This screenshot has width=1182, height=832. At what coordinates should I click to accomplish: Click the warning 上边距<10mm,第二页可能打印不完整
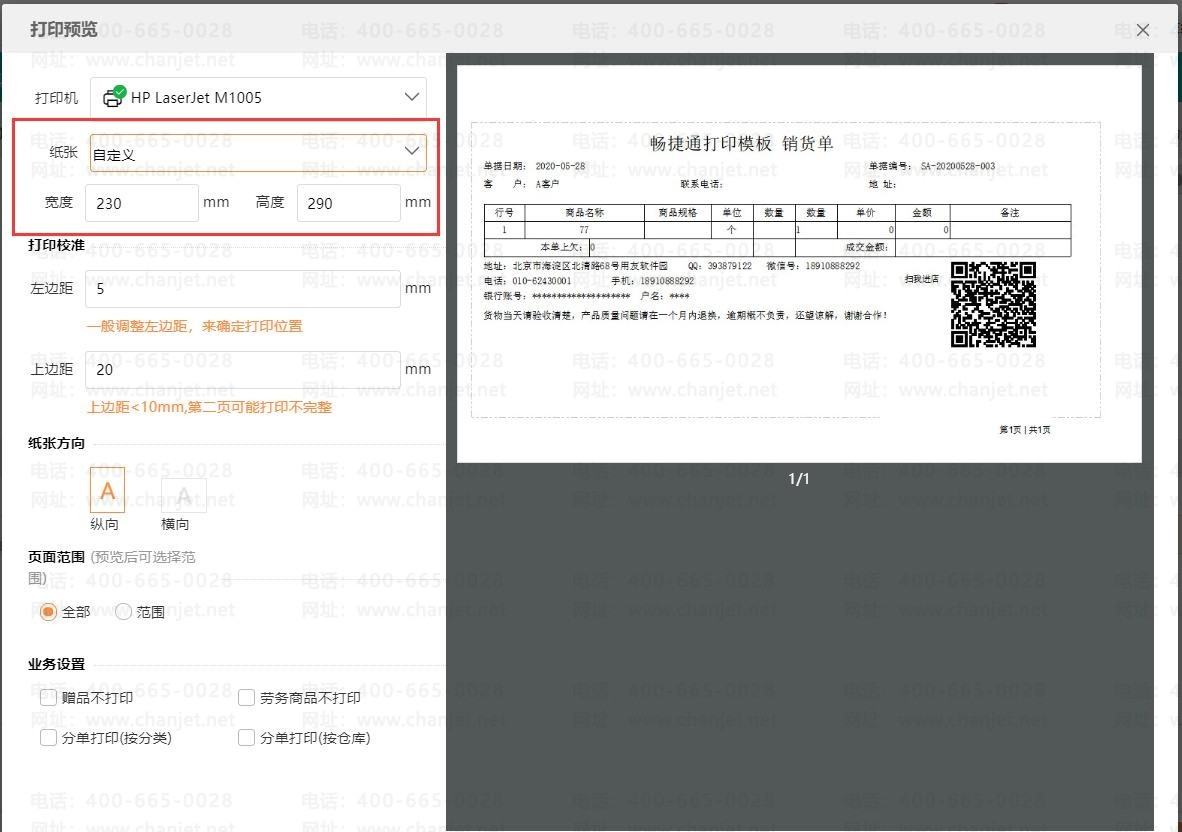[210, 407]
